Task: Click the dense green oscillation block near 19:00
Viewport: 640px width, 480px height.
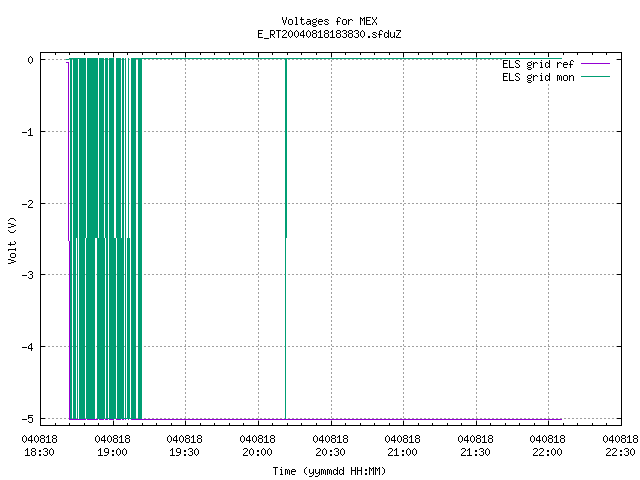Action: (x=105, y=239)
